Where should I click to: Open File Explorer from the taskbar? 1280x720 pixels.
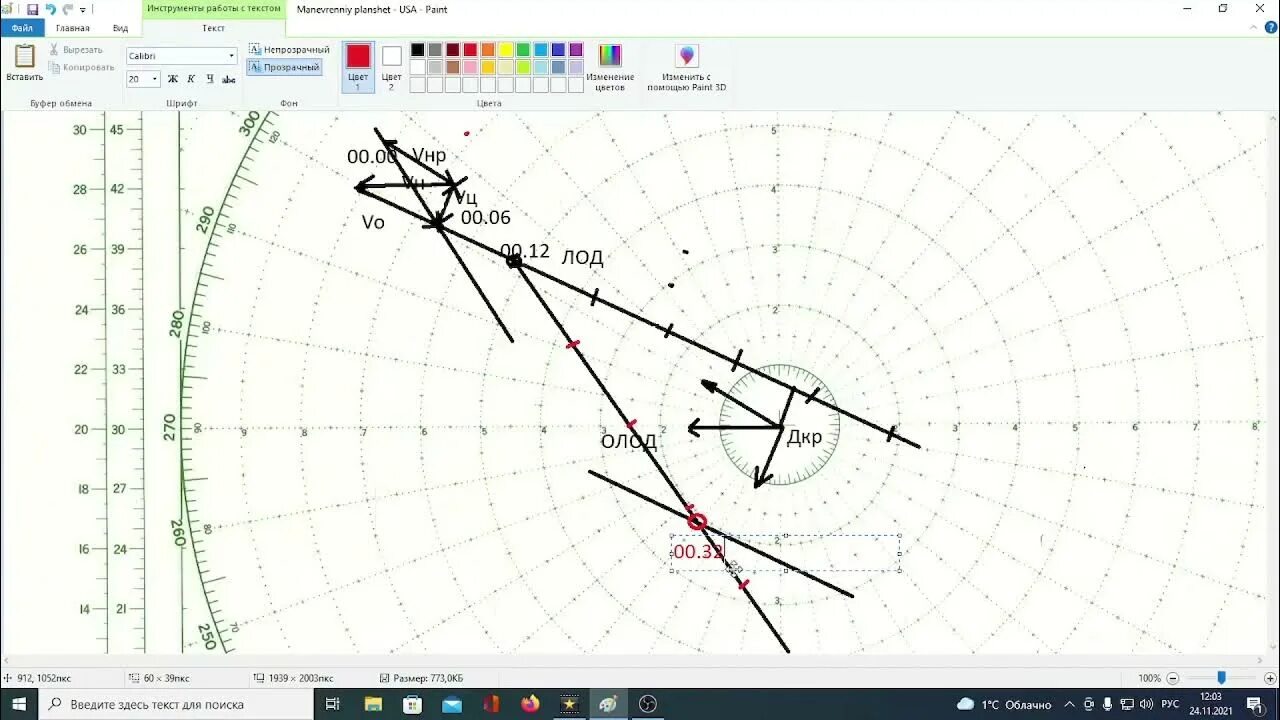tap(373, 704)
